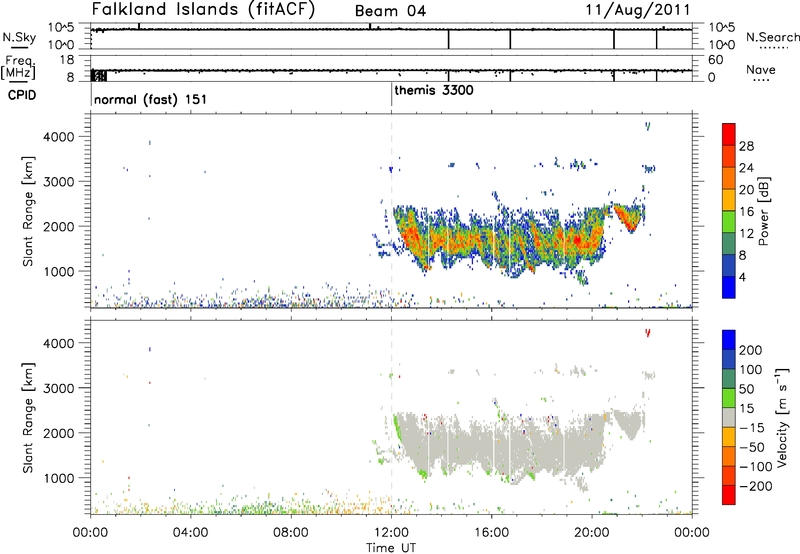
Task: Click the 'N.Sky' legend label
Action: (19, 37)
